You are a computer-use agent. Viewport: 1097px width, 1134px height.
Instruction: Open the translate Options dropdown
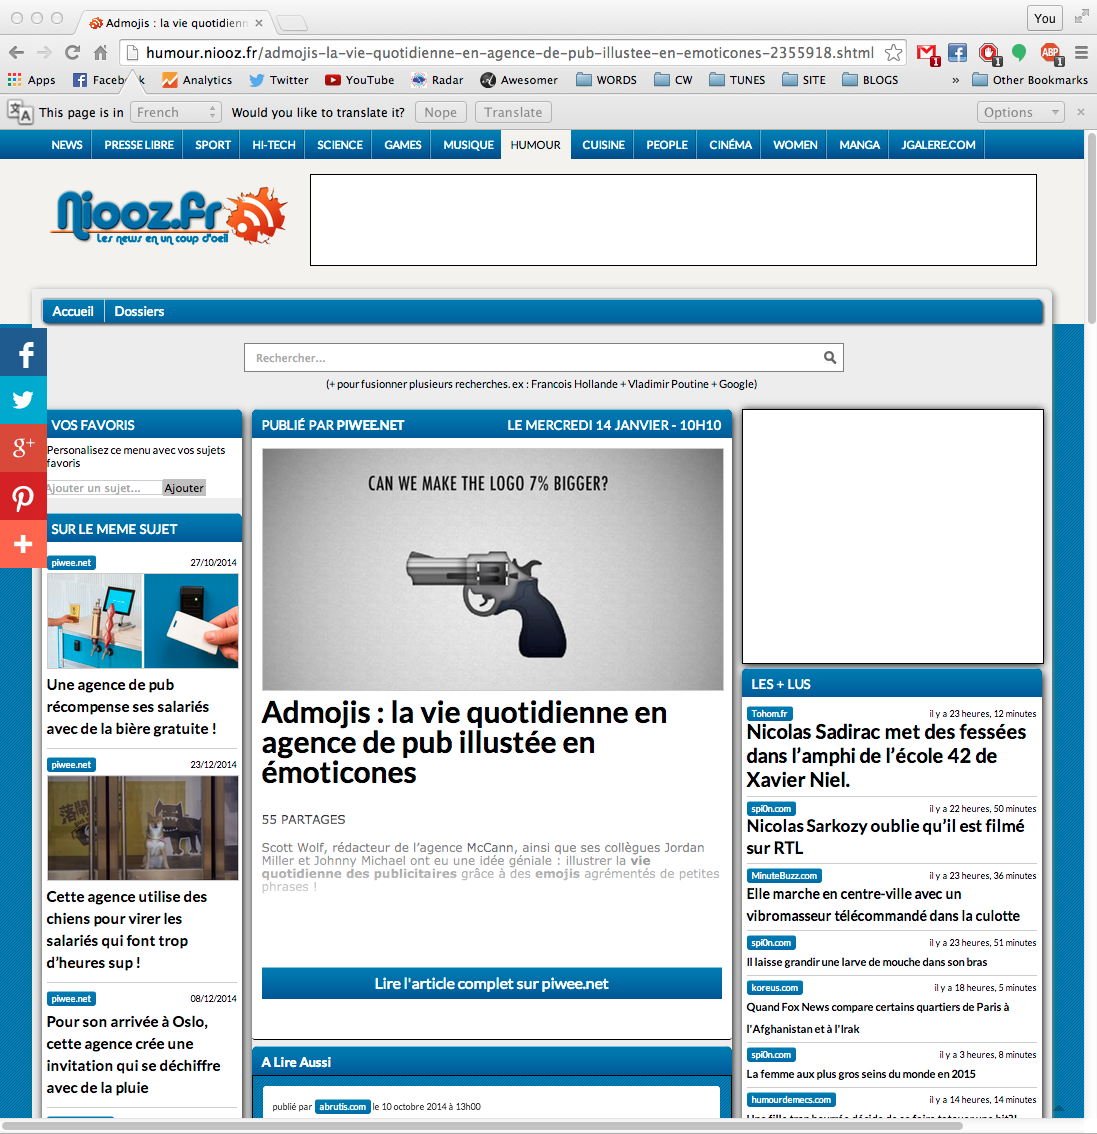coord(1020,112)
